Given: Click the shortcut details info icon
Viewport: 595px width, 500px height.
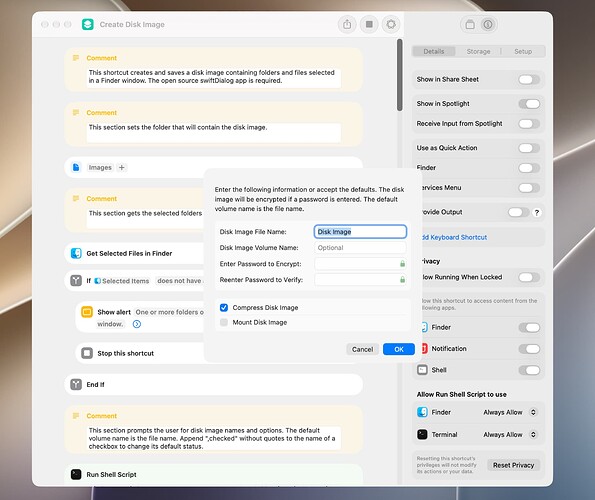Looking at the screenshot, I should click(x=488, y=25).
